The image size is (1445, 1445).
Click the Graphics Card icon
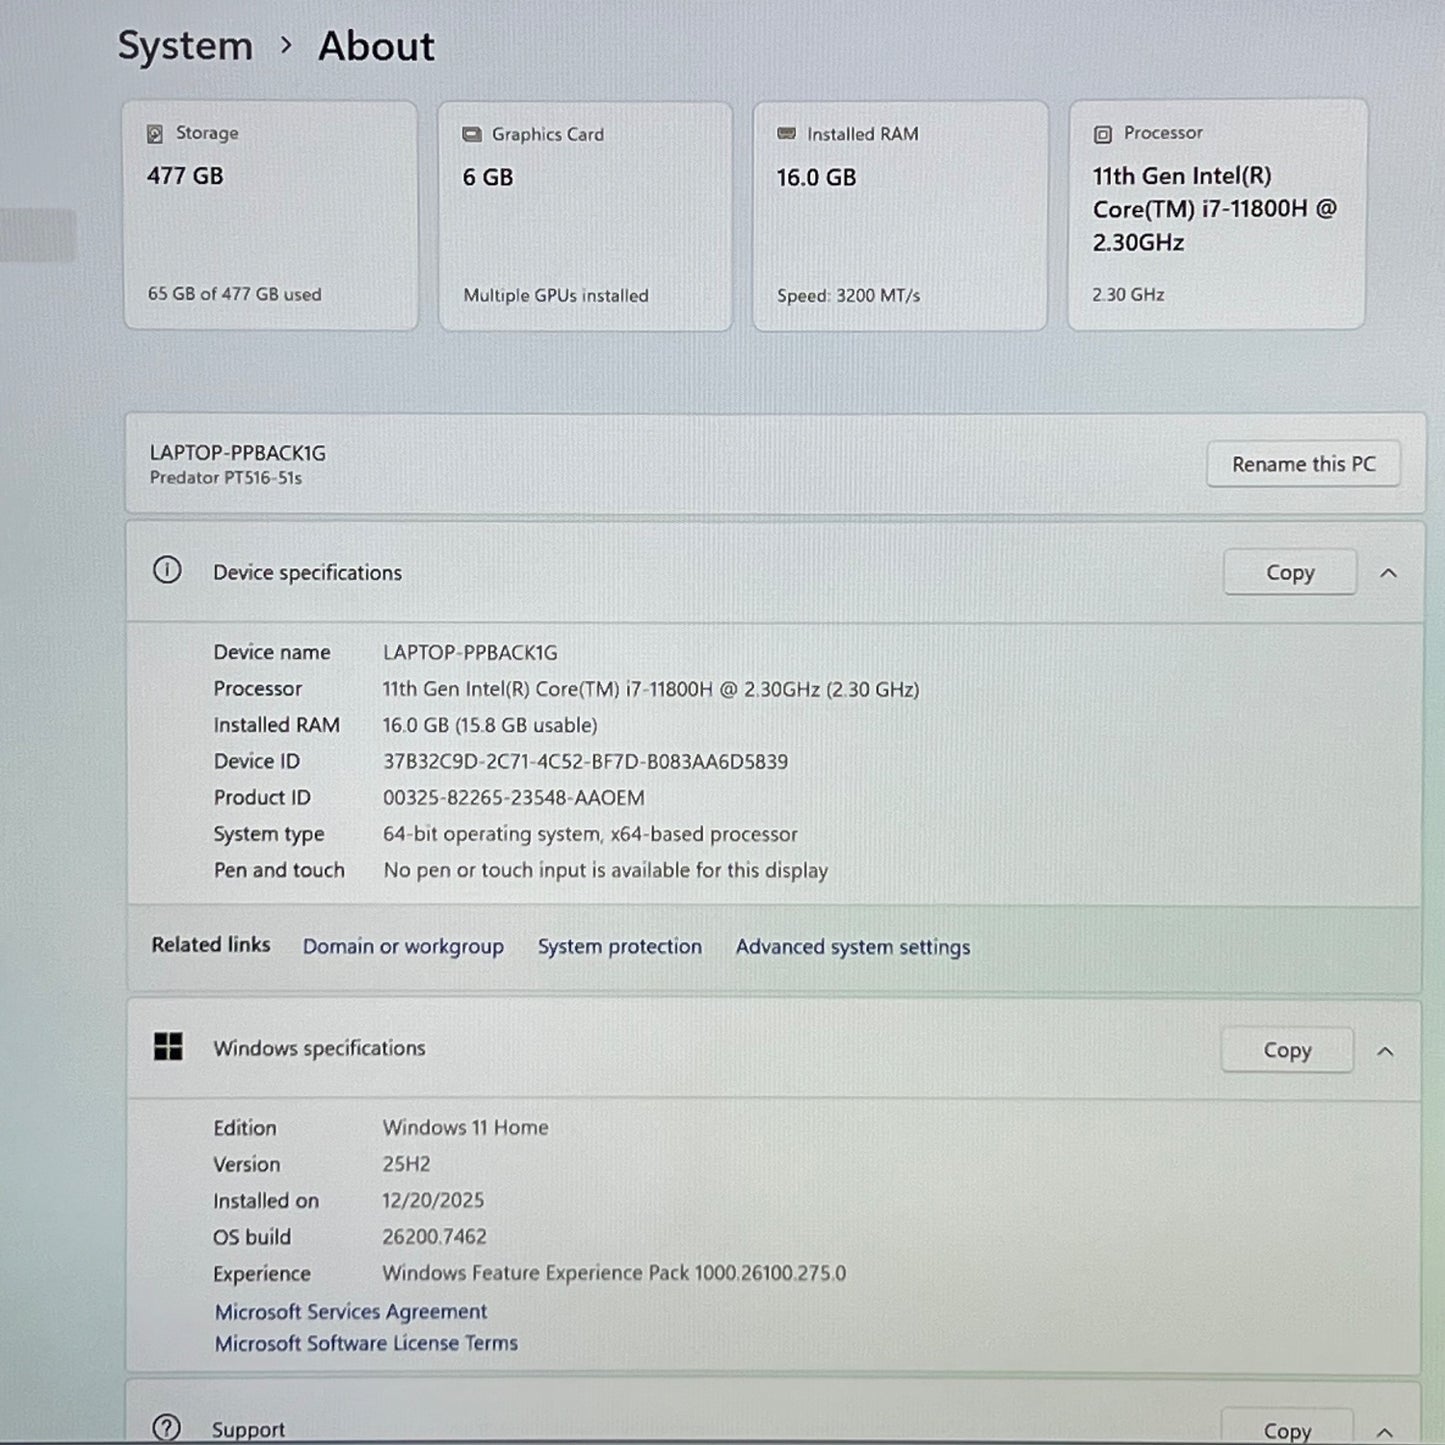[471, 135]
